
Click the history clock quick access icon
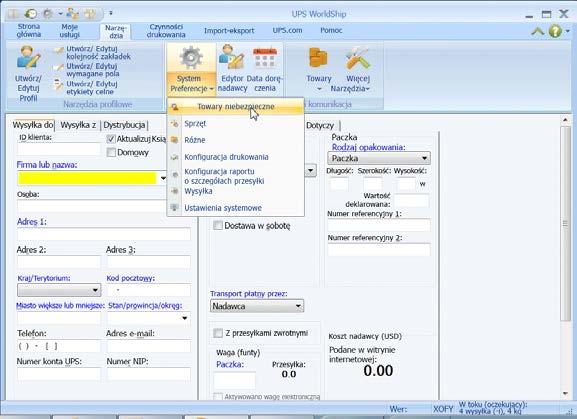point(31,14)
